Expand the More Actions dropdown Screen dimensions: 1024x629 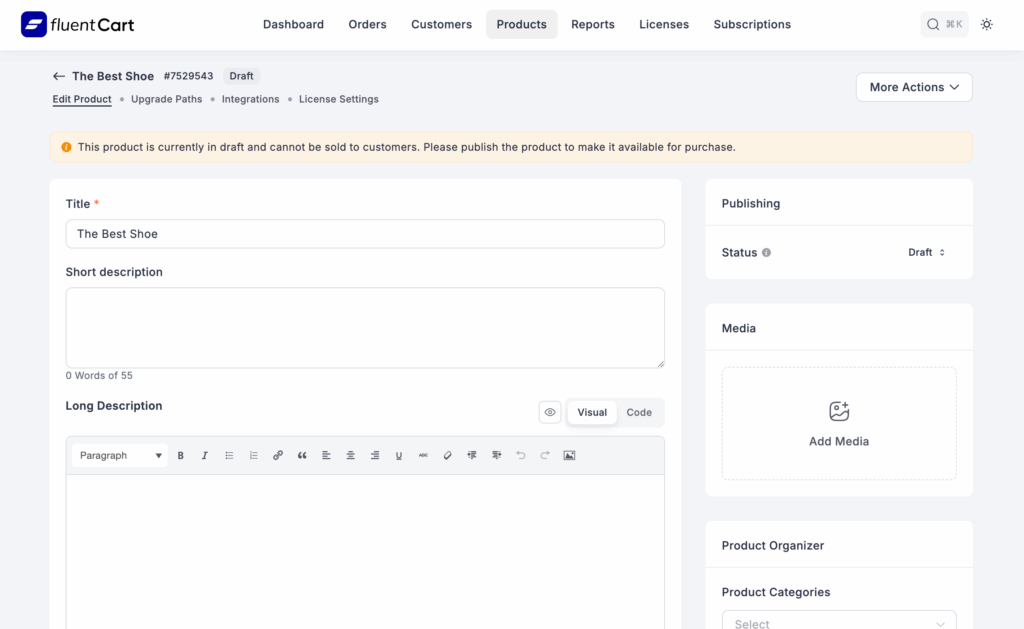pyautogui.click(x=914, y=87)
